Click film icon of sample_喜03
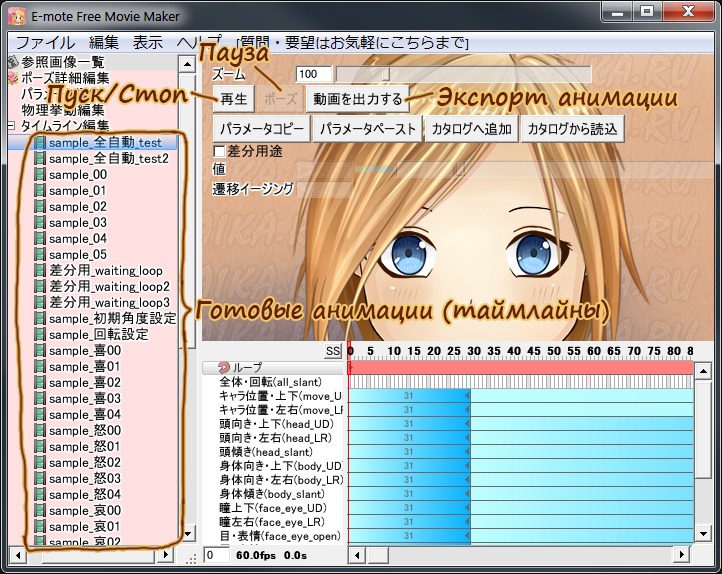Viewport: 722px width, 574px height. pyautogui.click(x=40, y=399)
